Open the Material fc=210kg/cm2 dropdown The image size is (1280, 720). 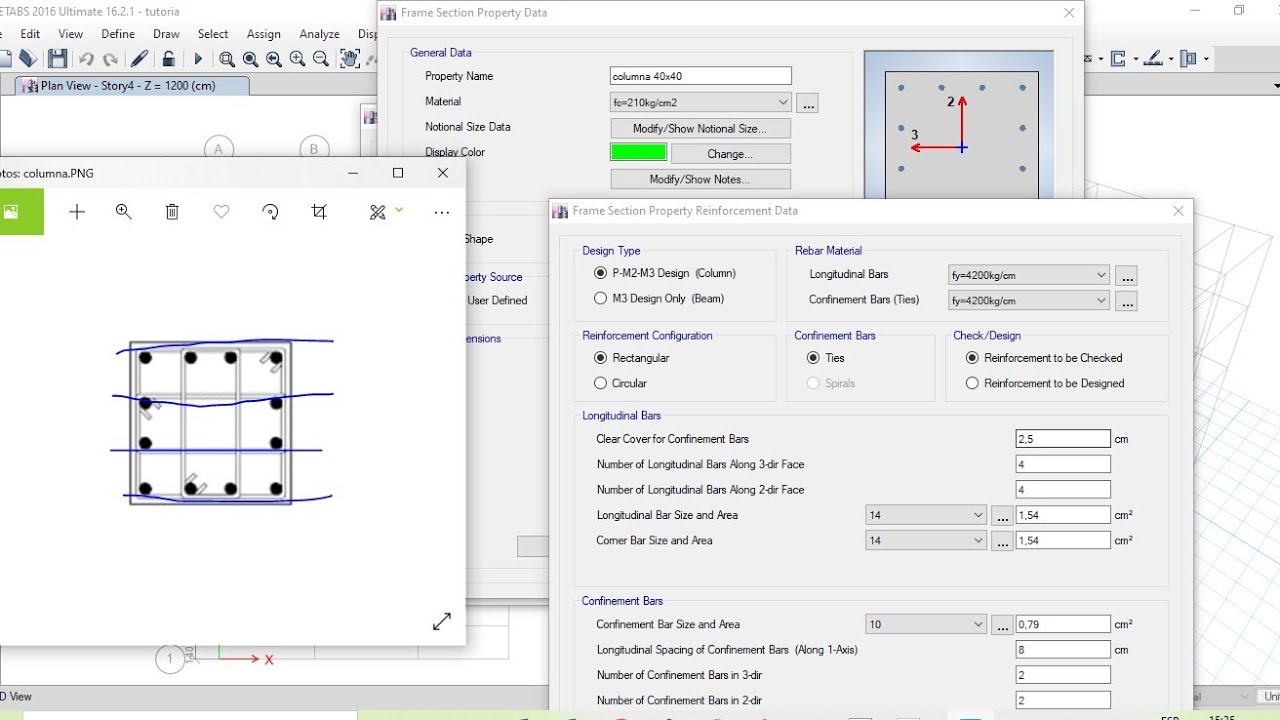(701, 102)
